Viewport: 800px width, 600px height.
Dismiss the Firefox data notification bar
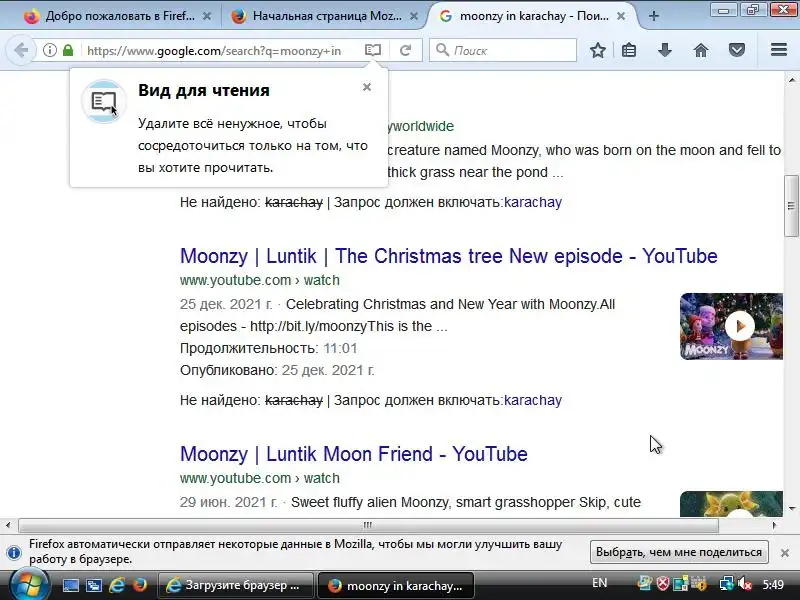[x=785, y=553]
